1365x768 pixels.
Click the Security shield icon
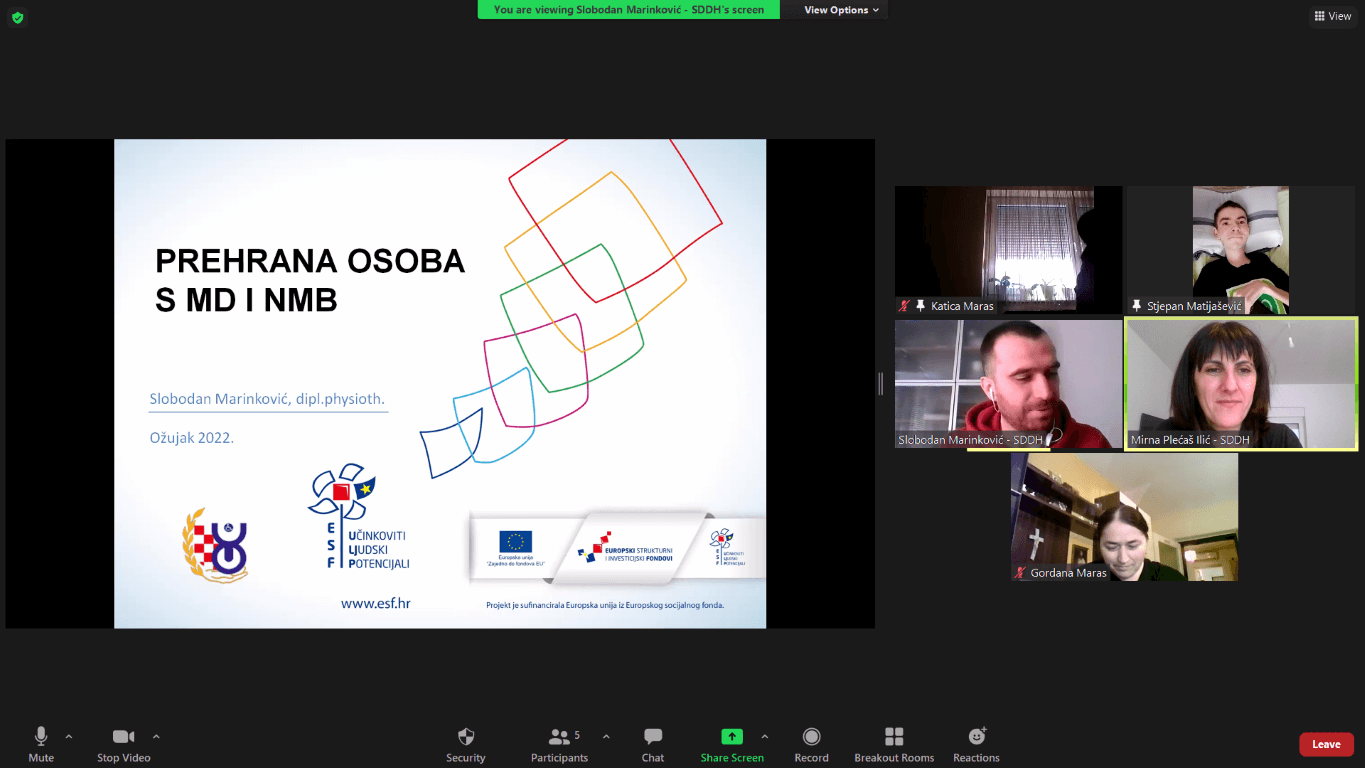tap(465, 737)
